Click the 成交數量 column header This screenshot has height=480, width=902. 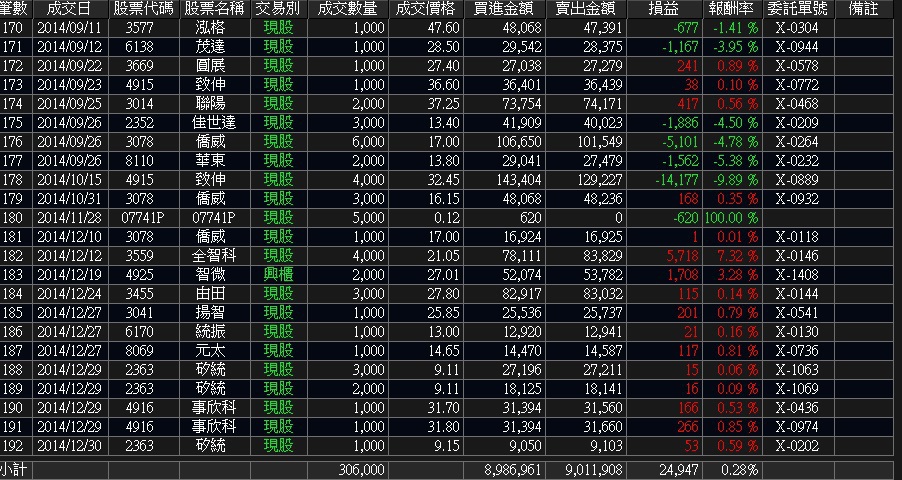point(347,9)
